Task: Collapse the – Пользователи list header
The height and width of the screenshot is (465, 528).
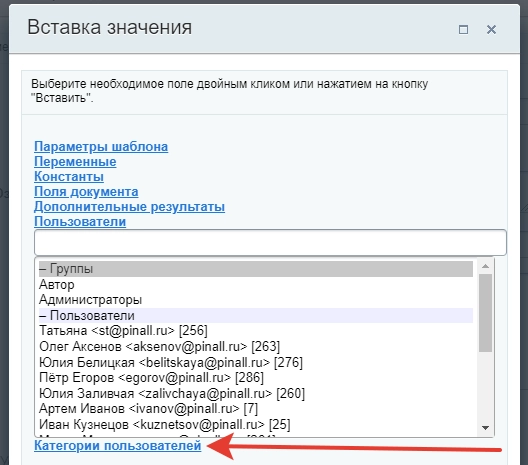Action: [x=256, y=315]
